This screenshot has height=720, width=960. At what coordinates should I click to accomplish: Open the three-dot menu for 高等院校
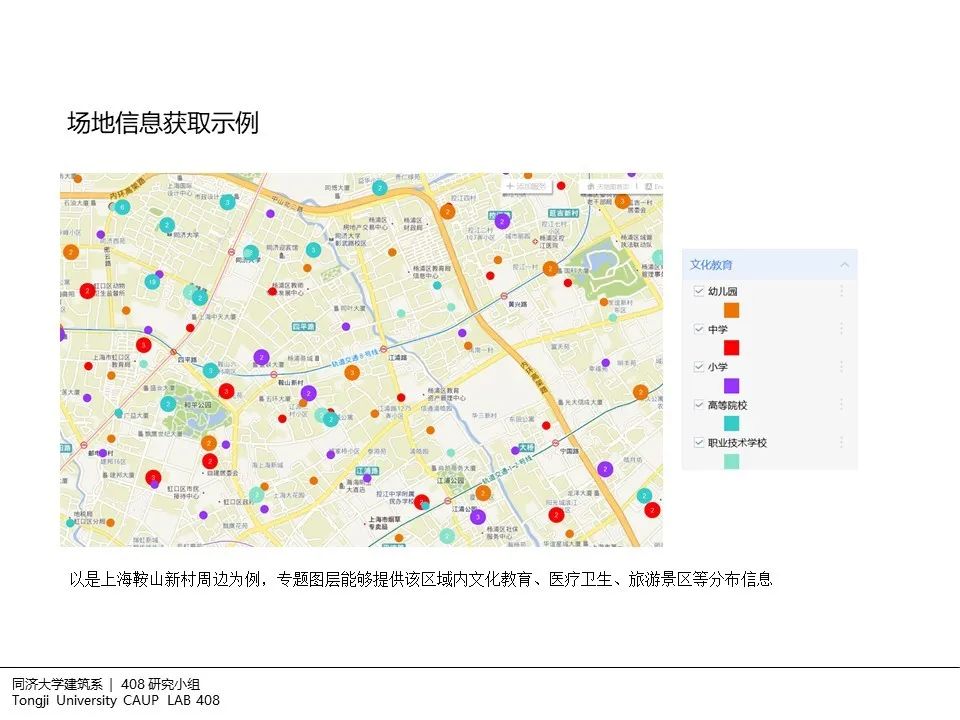click(x=841, y=405)
